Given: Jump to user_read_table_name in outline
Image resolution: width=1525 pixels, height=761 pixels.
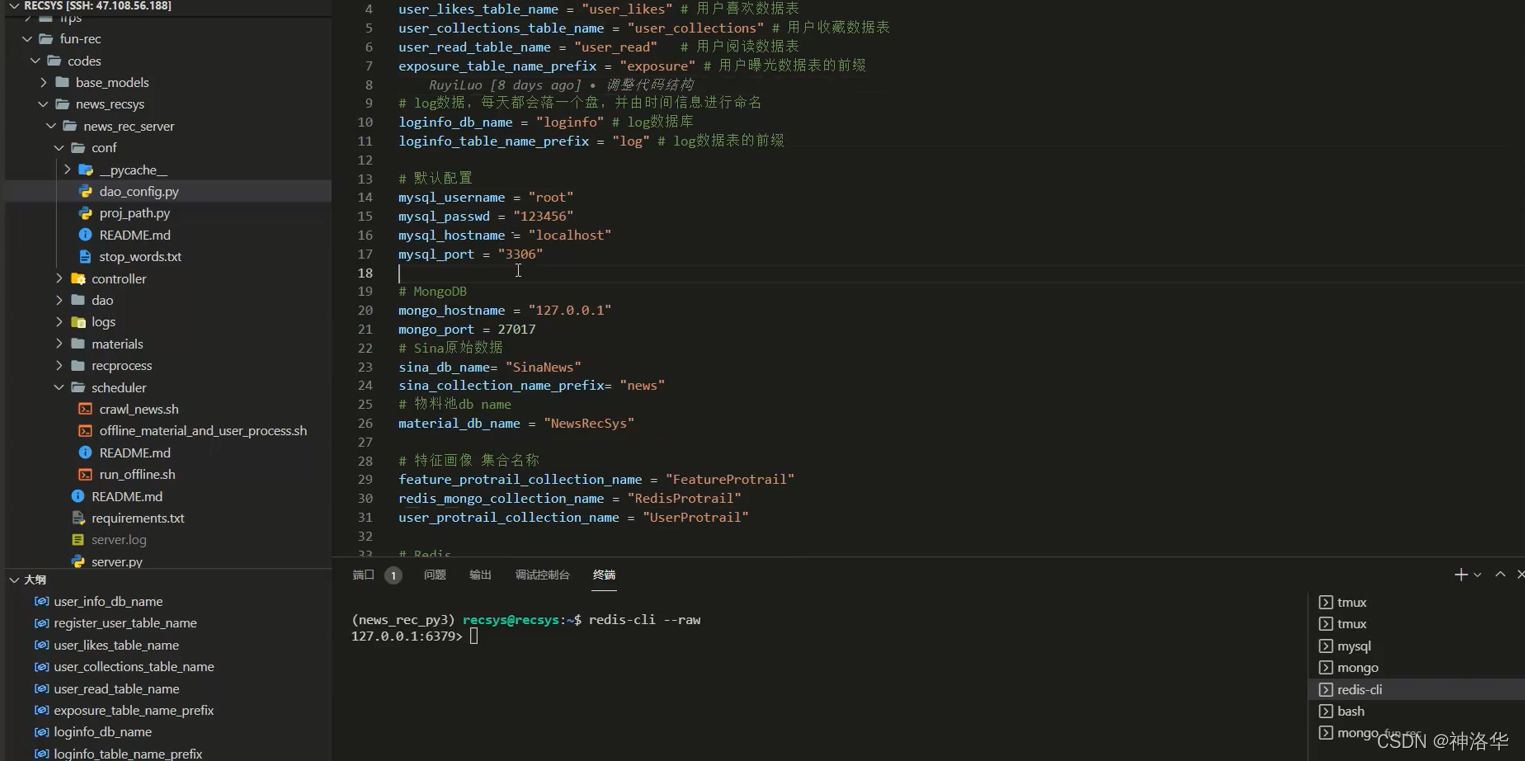Looking at the screenshot, I should pos(117,689).
